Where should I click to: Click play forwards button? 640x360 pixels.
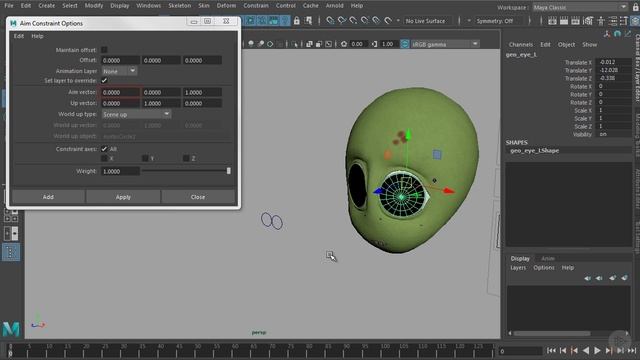click(x=597, y=351)
